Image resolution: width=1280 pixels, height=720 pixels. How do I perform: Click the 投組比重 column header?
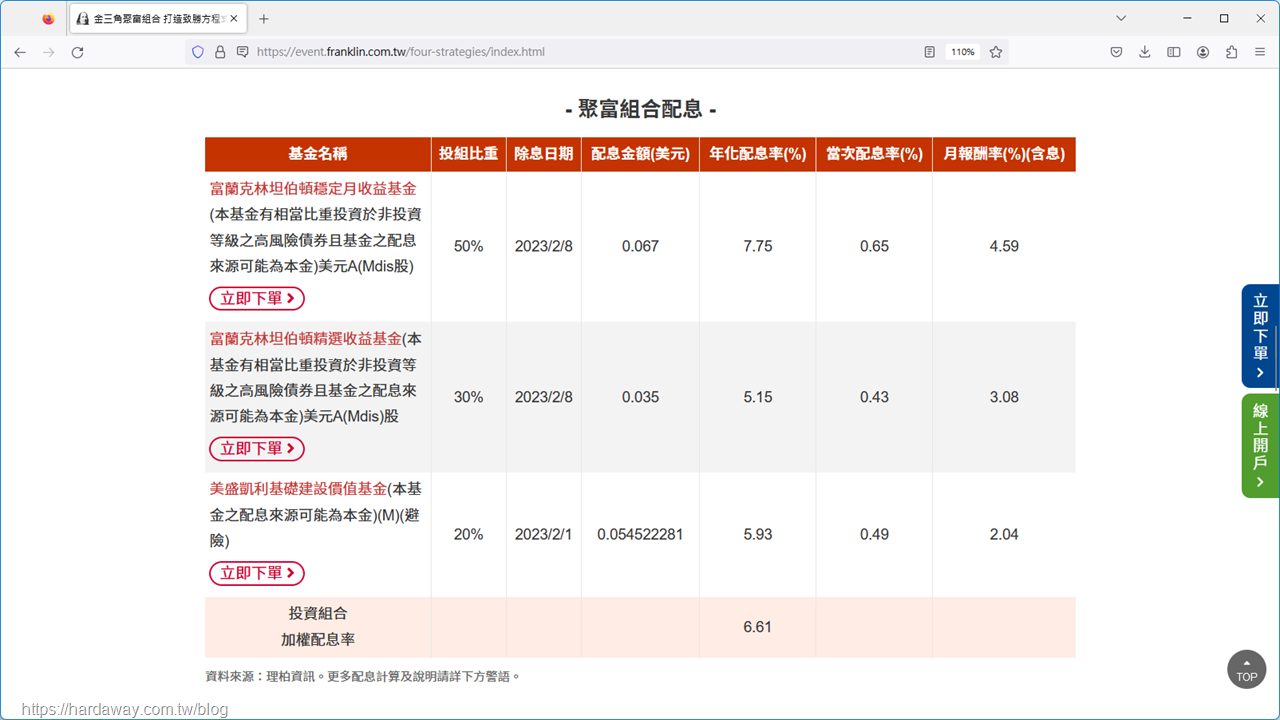(x=468, y=154)
